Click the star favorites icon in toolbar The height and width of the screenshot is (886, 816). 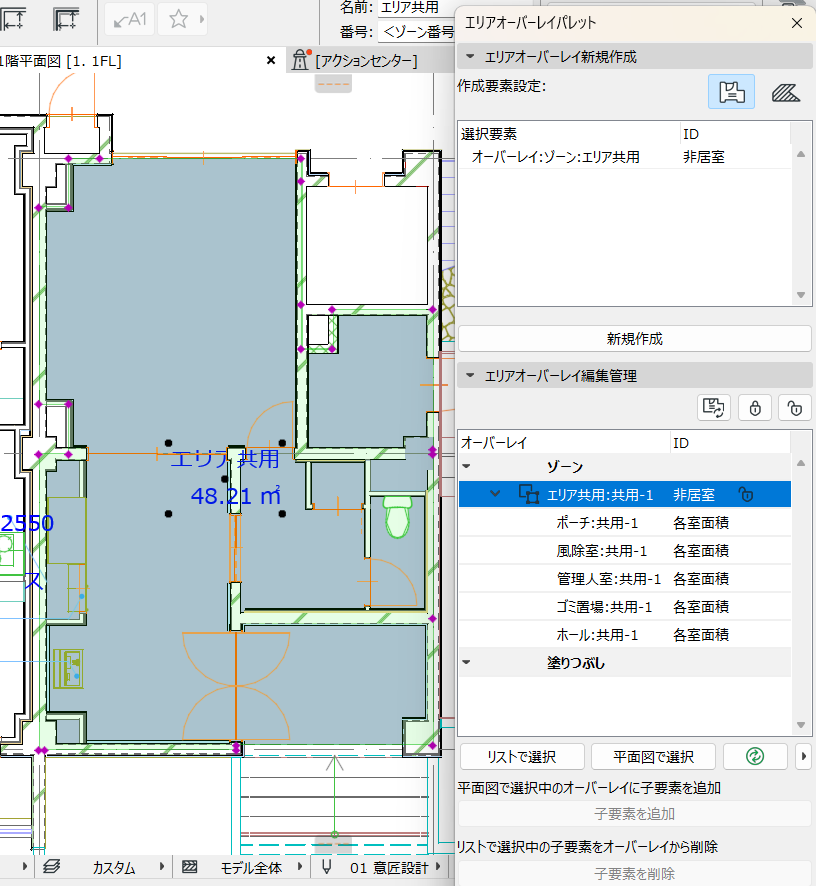tap(179, 20)
